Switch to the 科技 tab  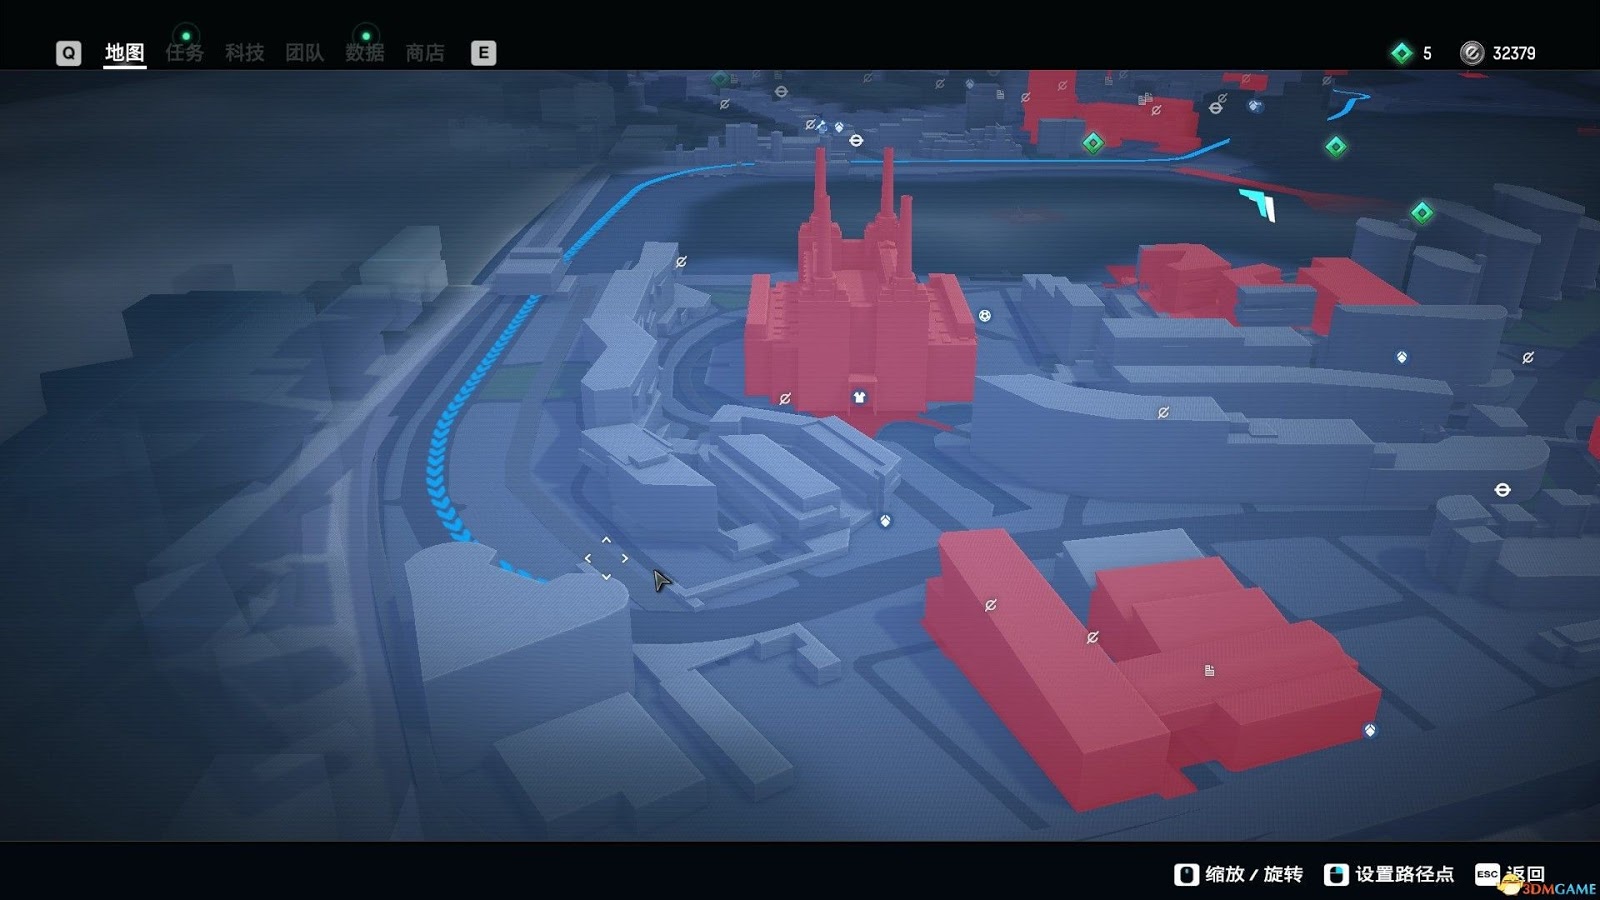coord(245,53)
